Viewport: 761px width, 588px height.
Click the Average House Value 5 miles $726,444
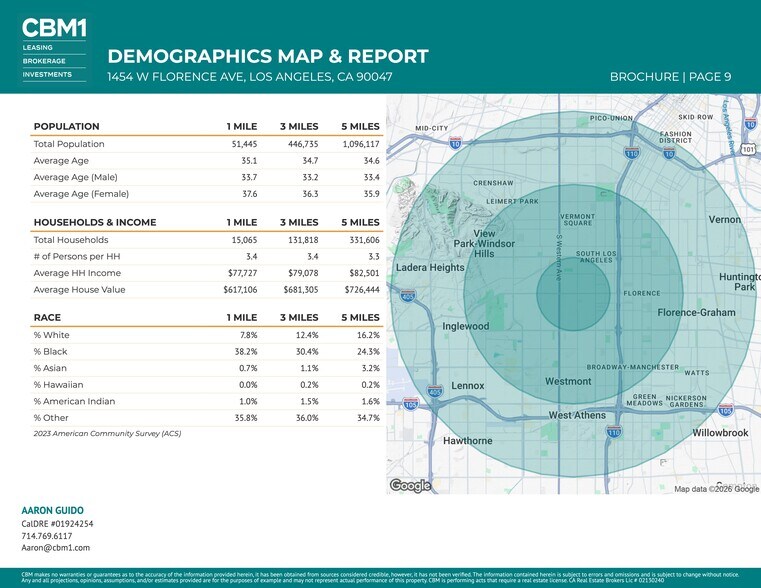click(362, 290)
